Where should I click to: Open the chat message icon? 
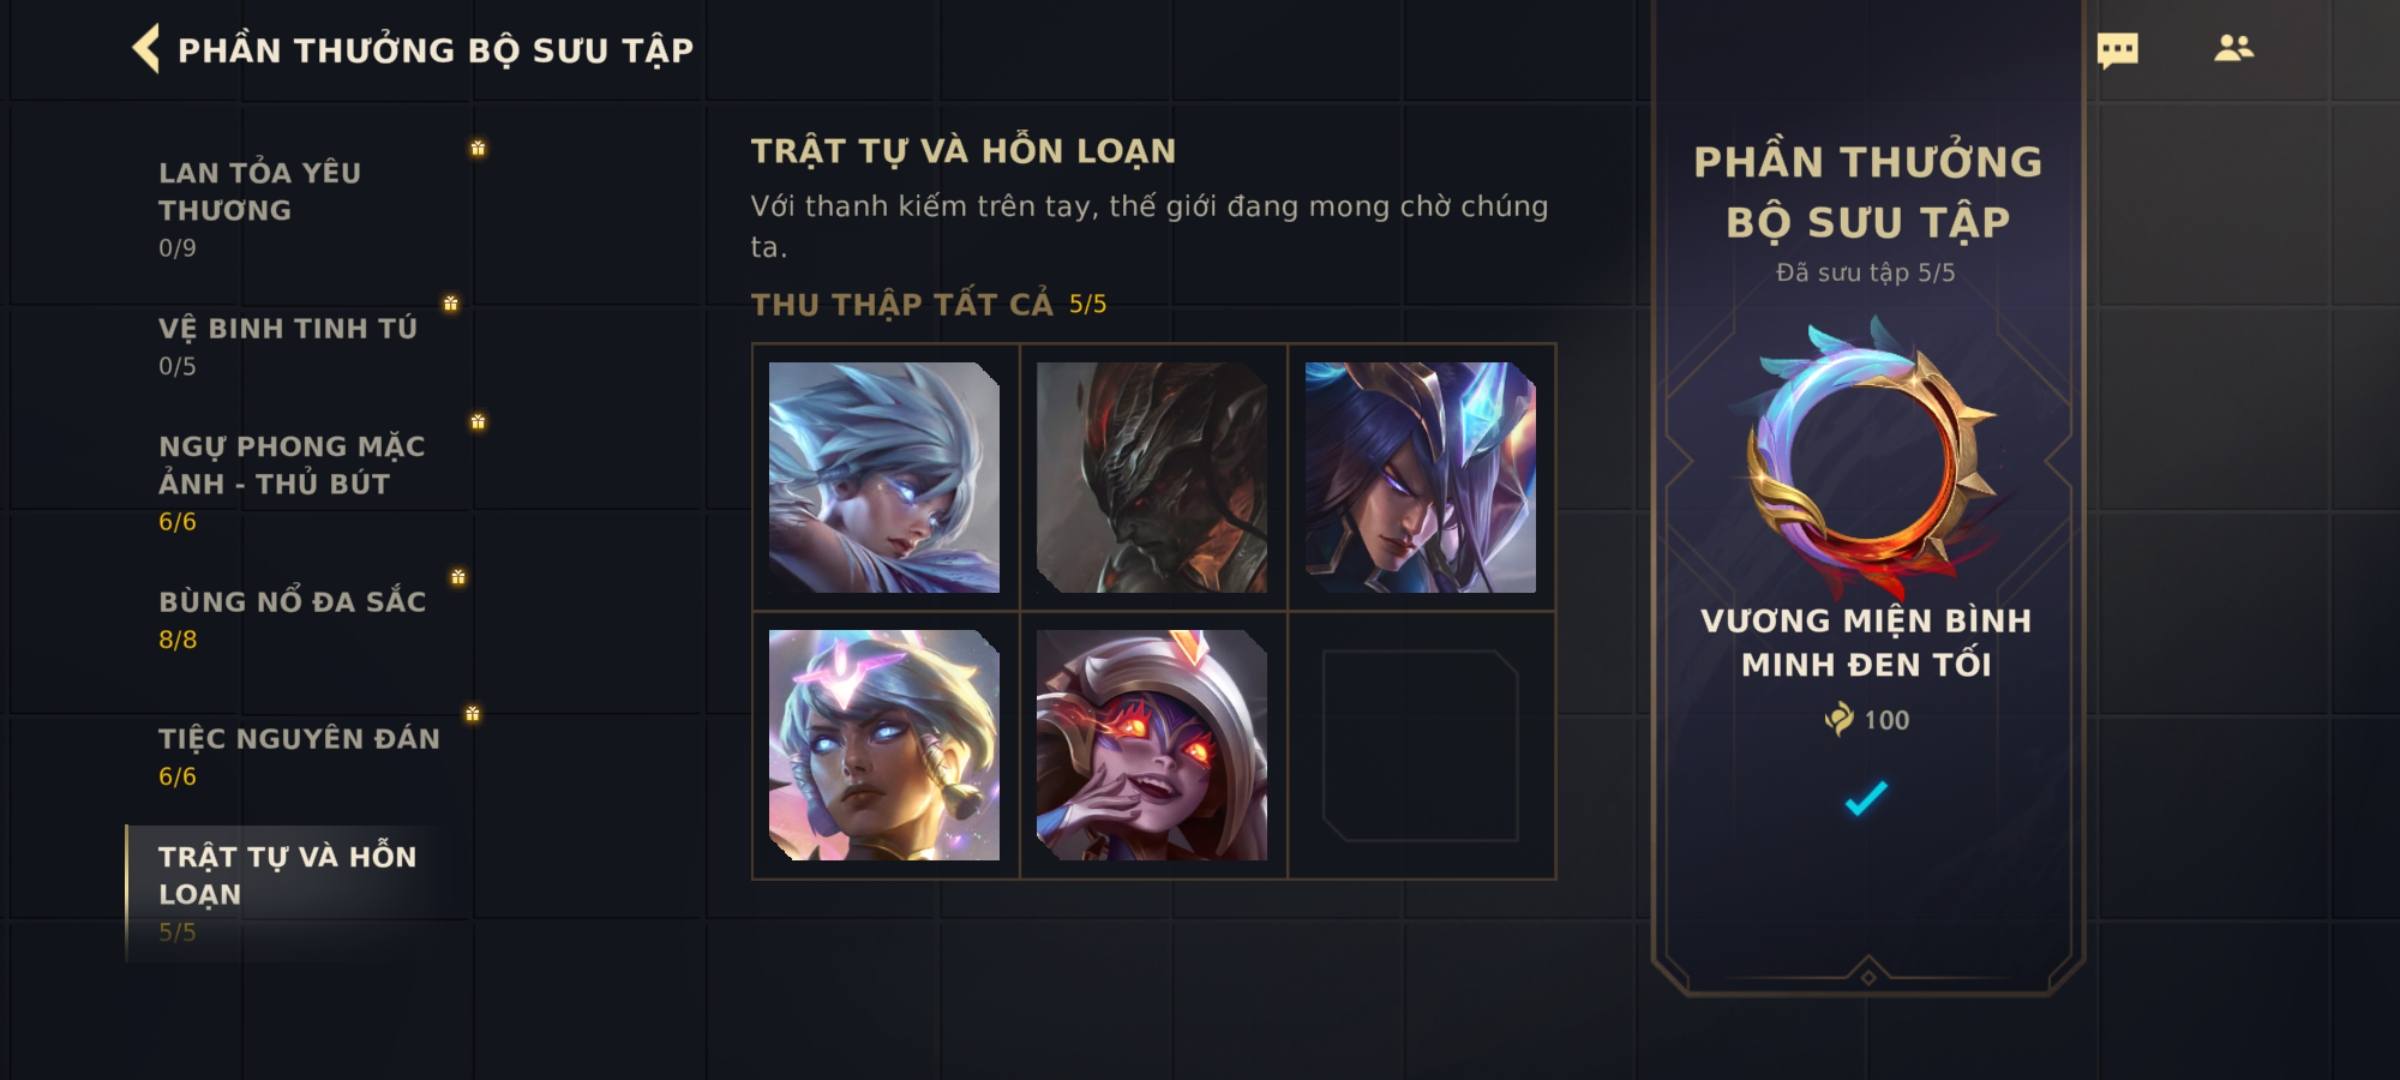(x=2117, y=50)
